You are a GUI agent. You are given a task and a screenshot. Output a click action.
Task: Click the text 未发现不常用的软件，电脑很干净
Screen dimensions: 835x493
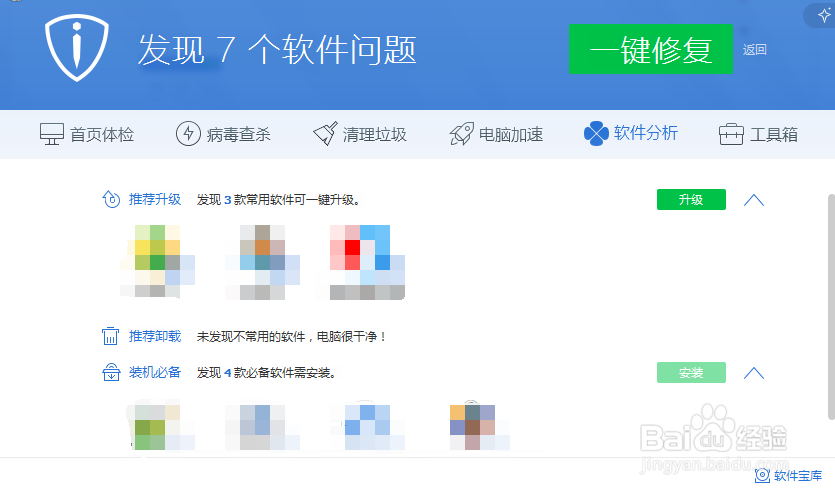pyautogui.click(x=291, y=337)
